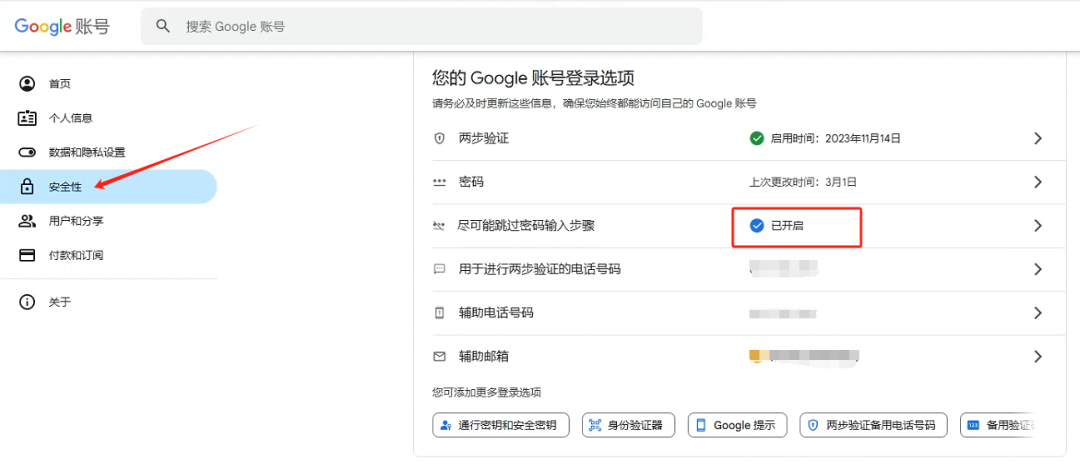Click the 付款和订阅 card icon
The height and width of the screenshot is (470, 1080).
[x=27, y=255]
